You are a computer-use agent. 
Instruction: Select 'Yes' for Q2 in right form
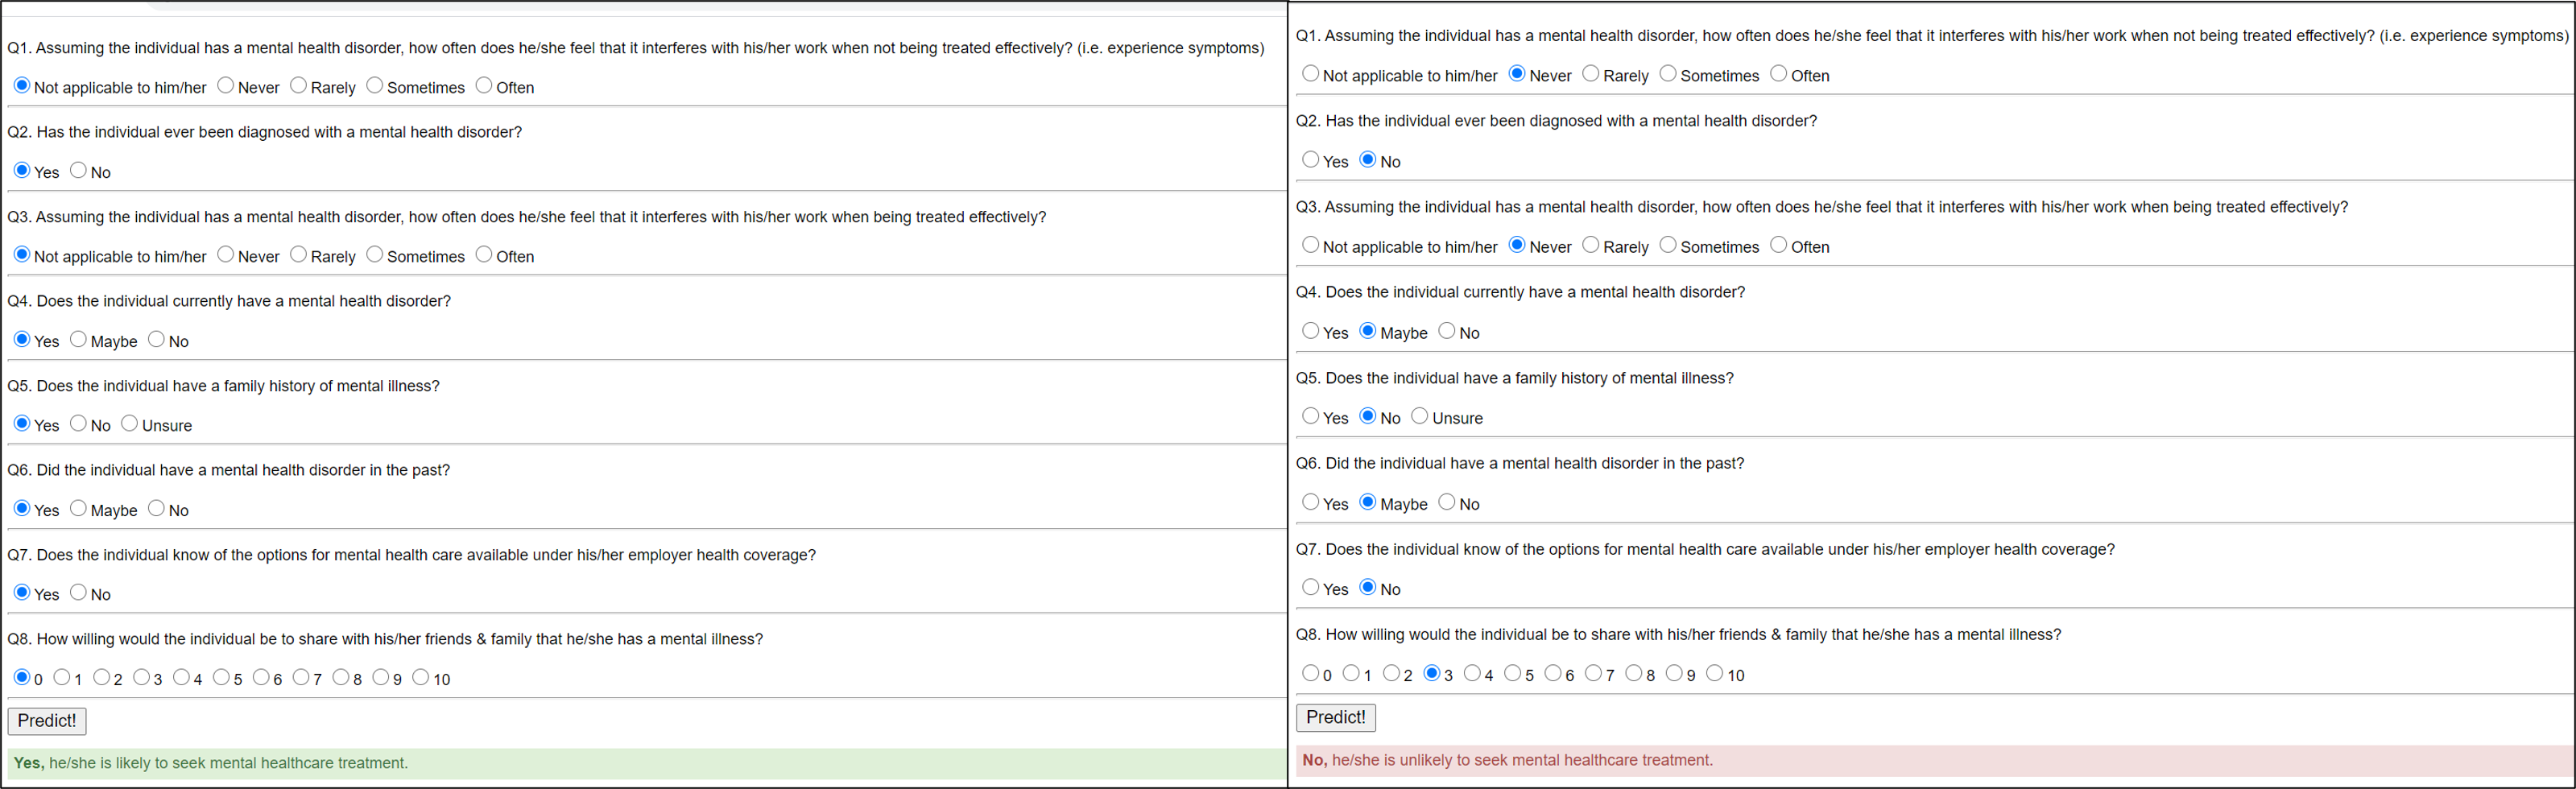click(x=1311, y=160)
